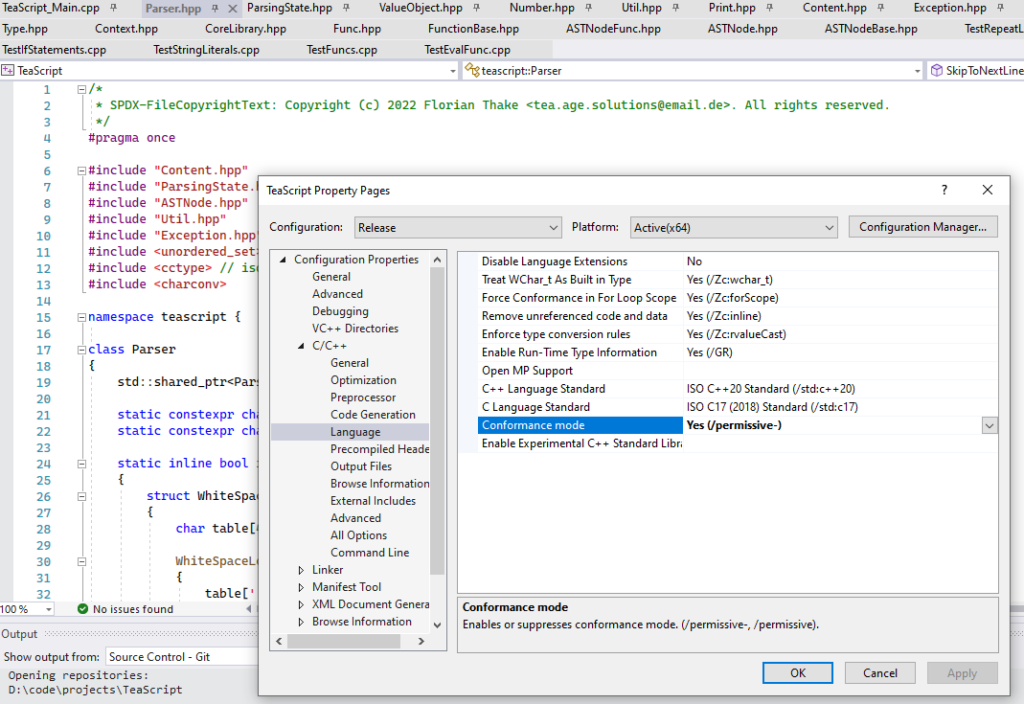Screen dimensions: 1024x704
Task: Open the Configuration Manager dialog
Action: click(922, 227)
